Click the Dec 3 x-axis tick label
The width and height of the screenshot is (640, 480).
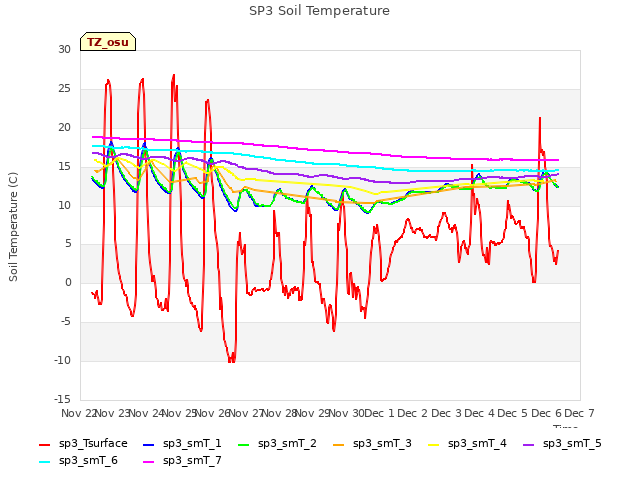click(447, 413)
